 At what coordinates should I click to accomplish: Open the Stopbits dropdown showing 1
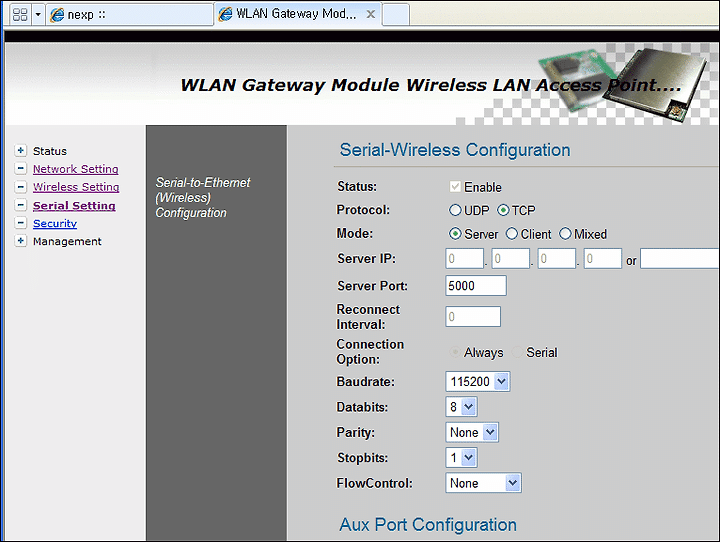461,457
